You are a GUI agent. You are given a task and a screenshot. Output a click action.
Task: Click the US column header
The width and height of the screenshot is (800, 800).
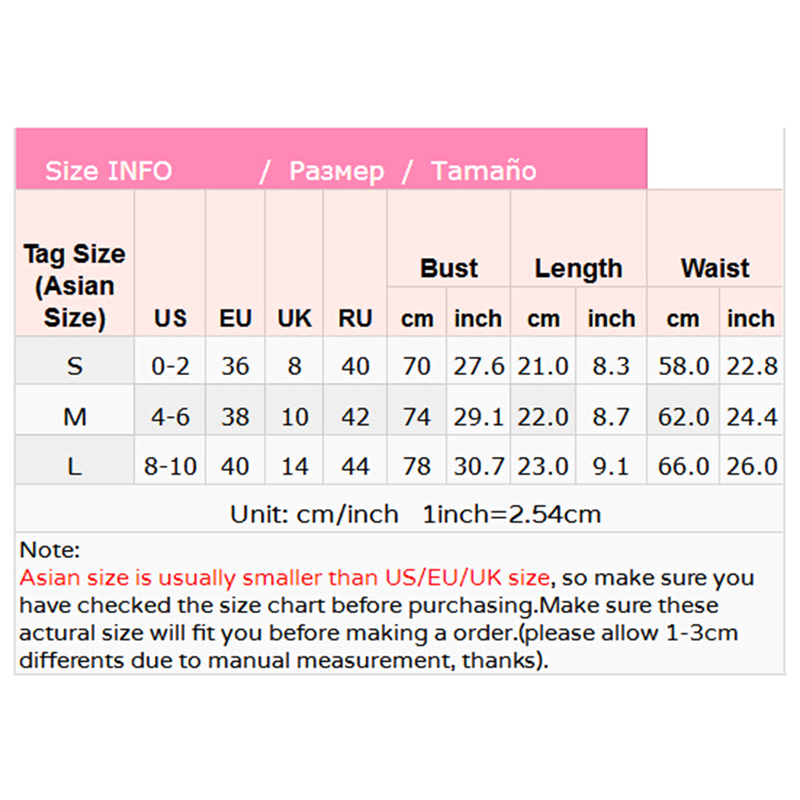170,319
